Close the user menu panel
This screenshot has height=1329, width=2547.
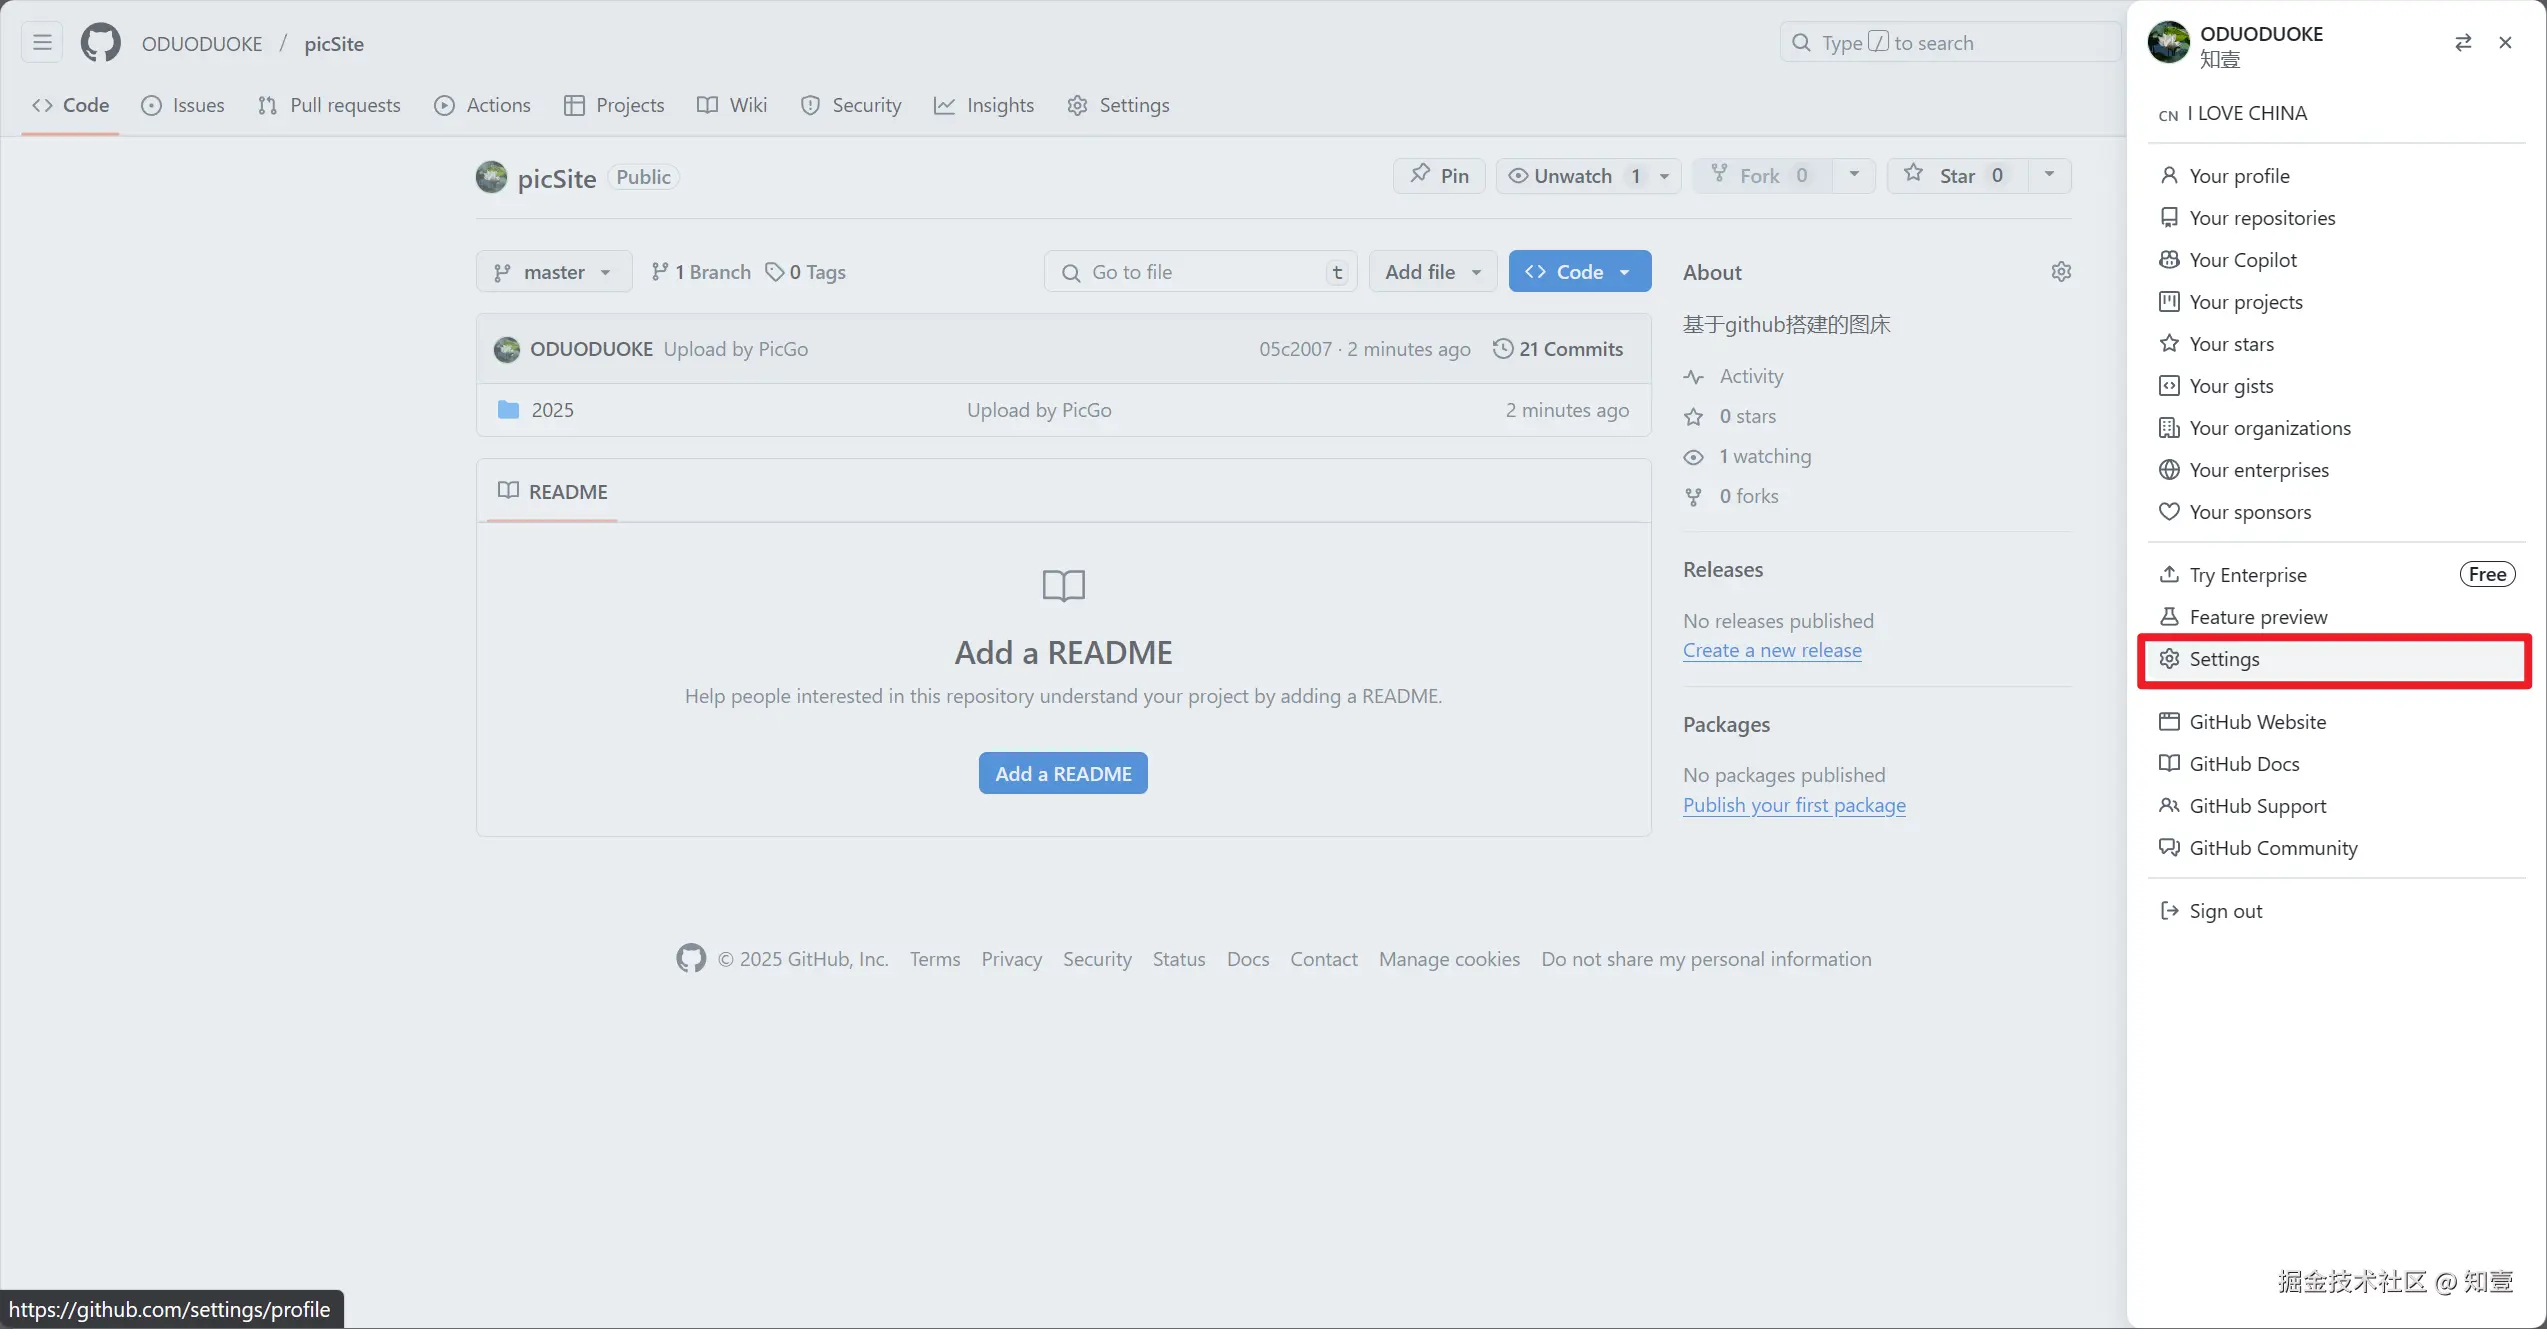click(2505, 43)
